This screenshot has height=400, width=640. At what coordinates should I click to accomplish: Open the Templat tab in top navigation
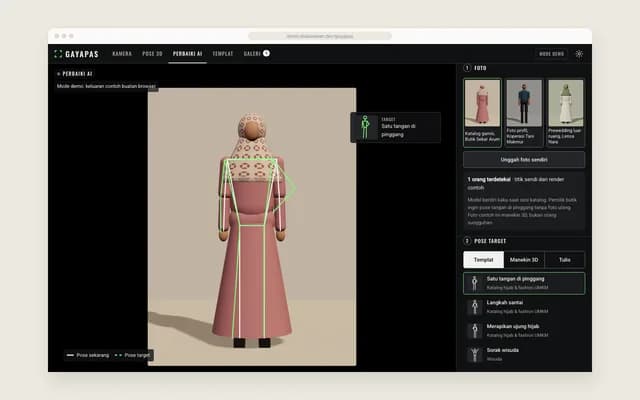coord(223,53)
